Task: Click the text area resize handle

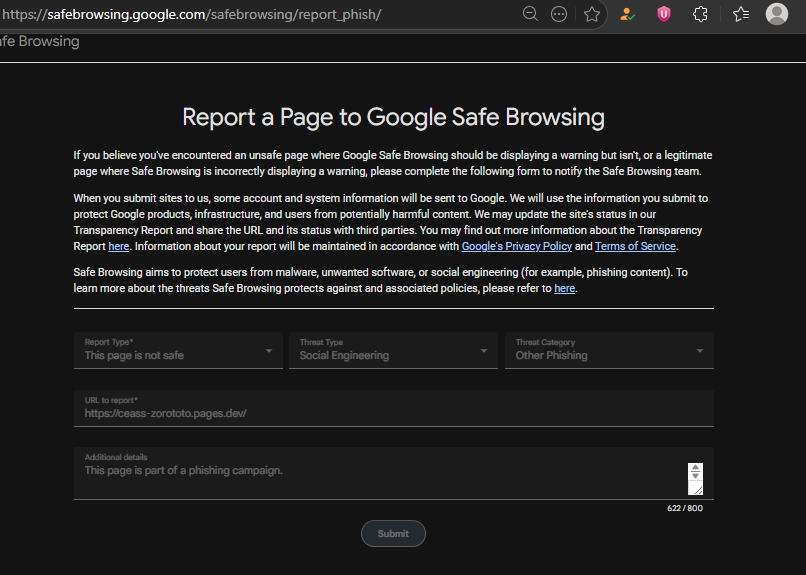Action: coord(698,490)
